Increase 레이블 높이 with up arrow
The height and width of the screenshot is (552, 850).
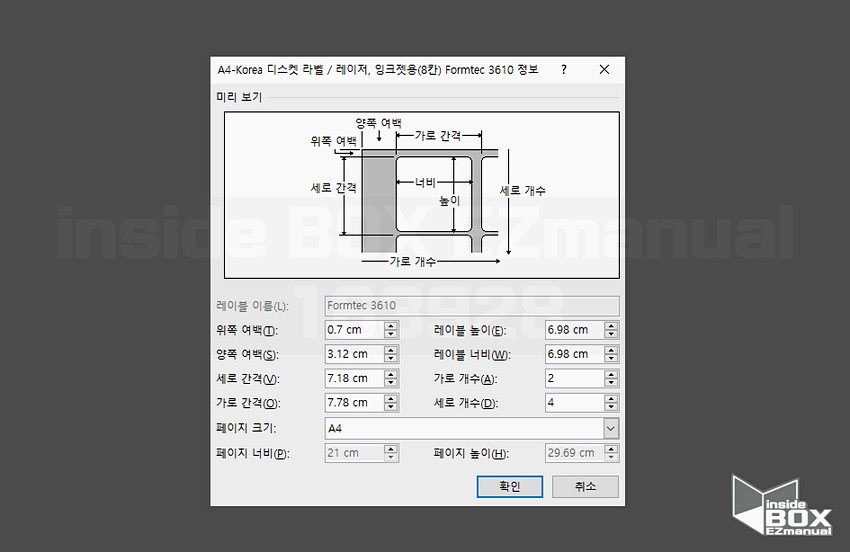(x=611, y=325)
